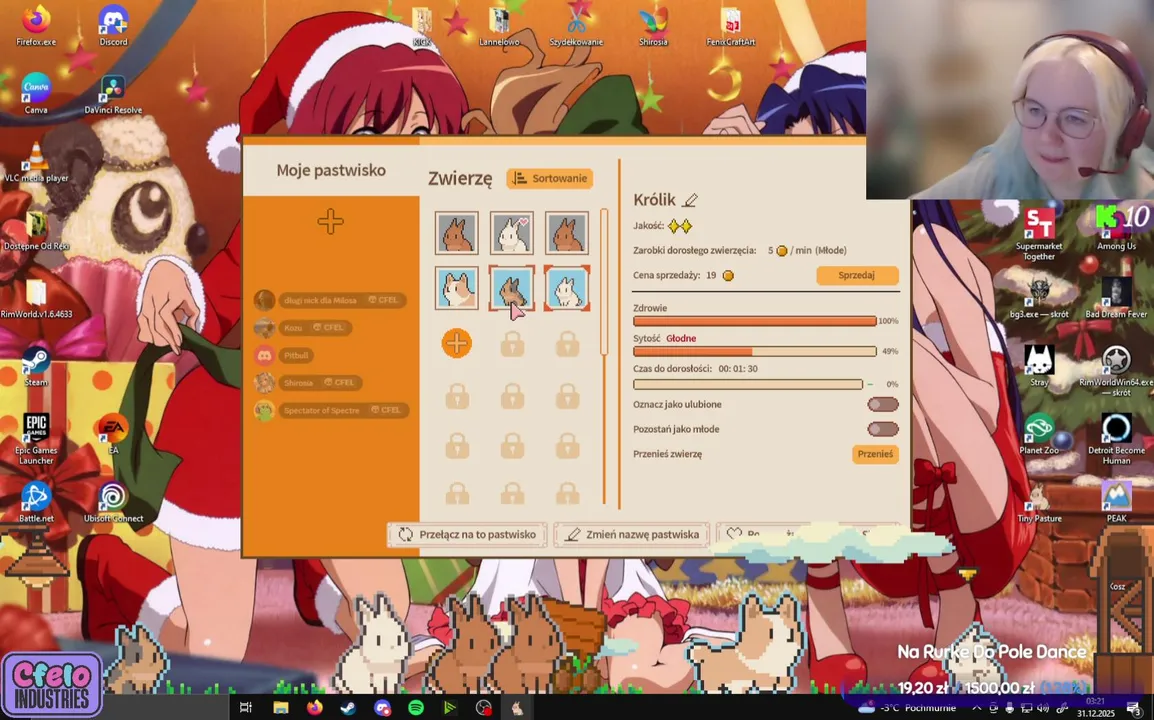Open Ubisoft Connect desktop shortcut
The image size is (1154, 720).
coord(113,502)
